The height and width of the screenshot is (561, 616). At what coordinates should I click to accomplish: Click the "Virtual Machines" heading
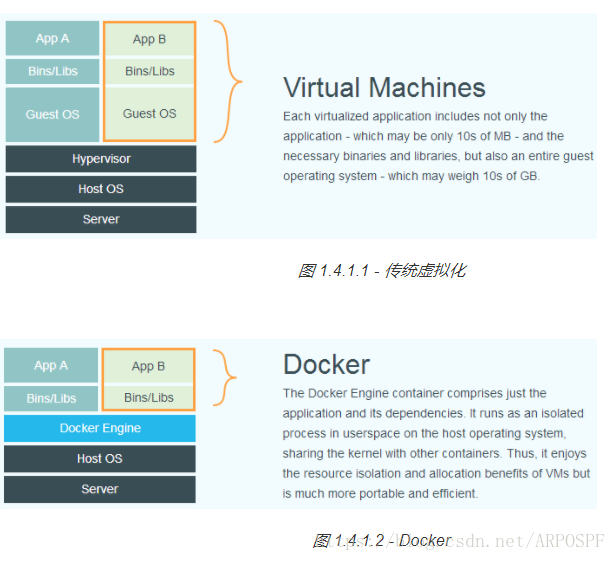(384, 87)
